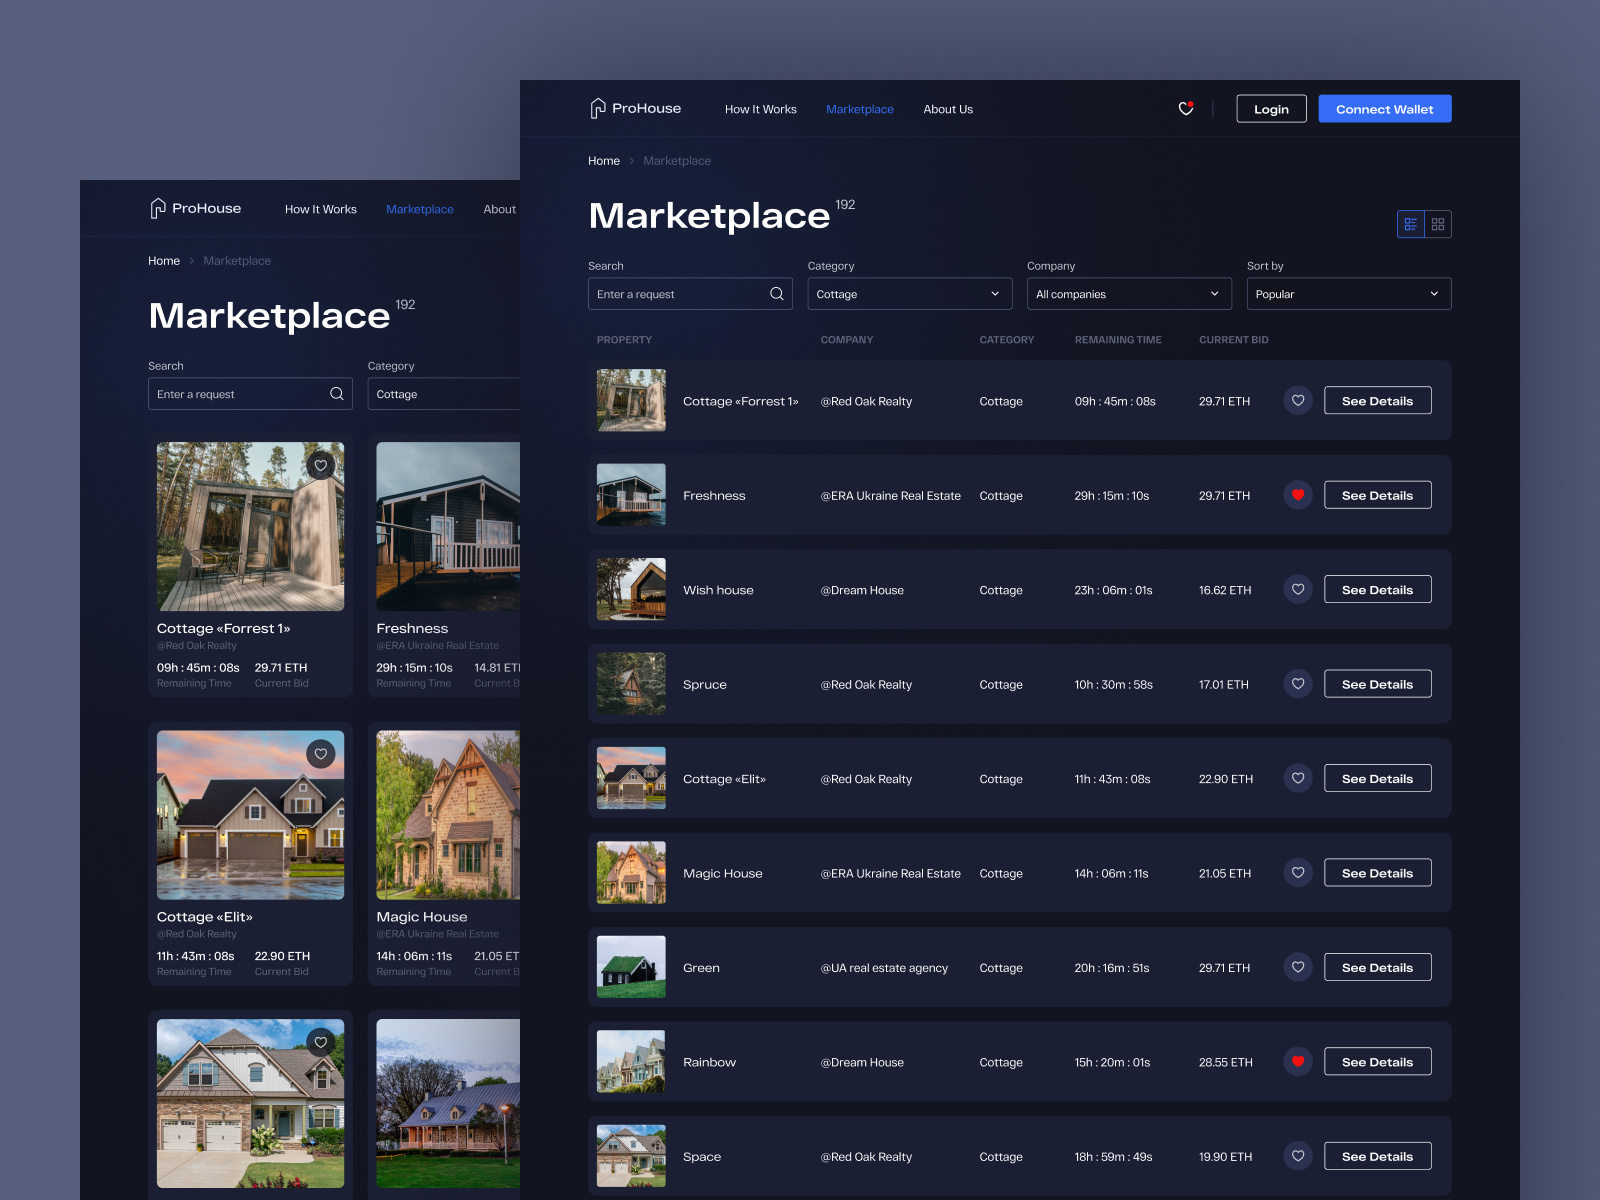The height and width of the screenshot is (1200, 1600).
Task: Toggle the heart on the Green listing
Action: [x=1298, y=967]
